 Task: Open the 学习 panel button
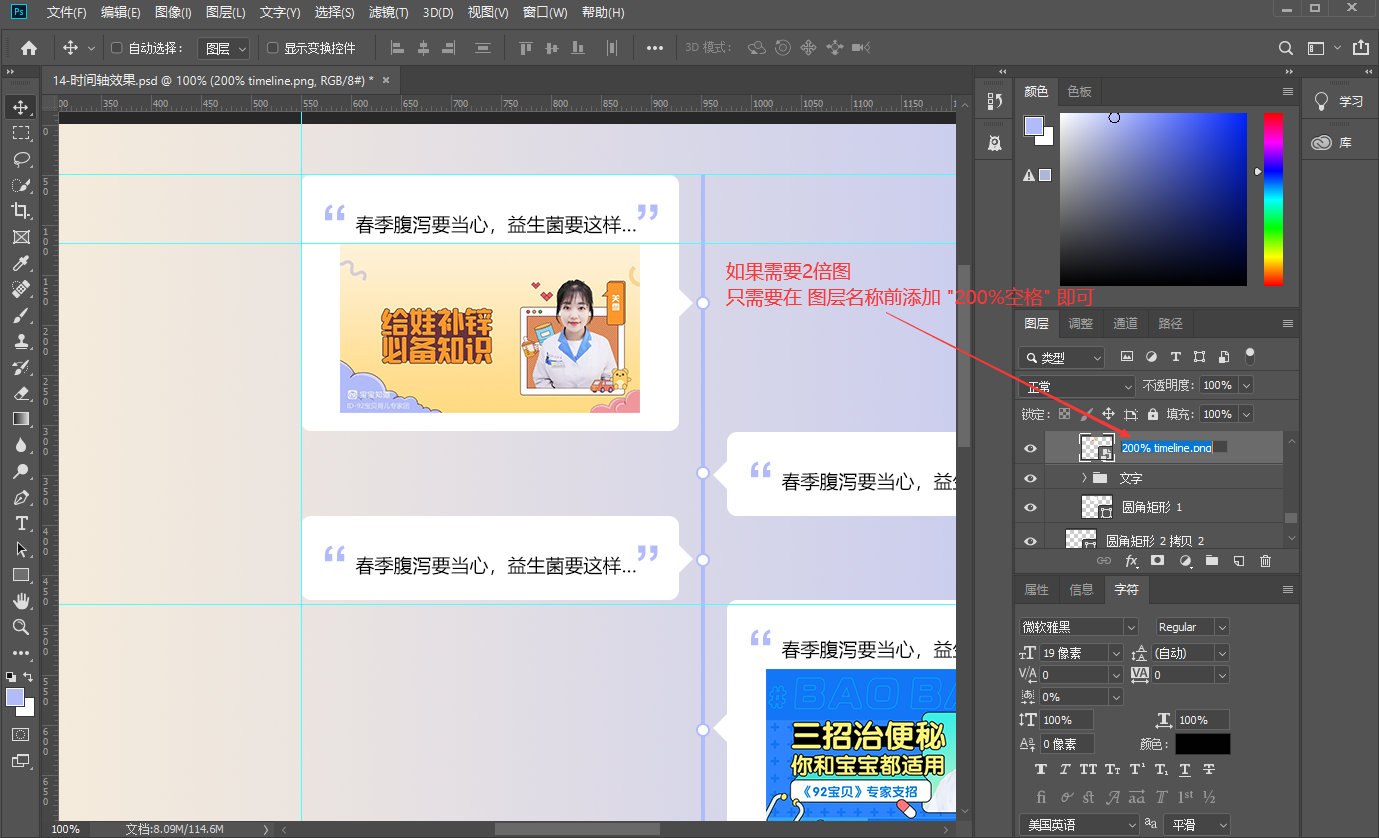pyautogui.click(x=1340, y=102)
